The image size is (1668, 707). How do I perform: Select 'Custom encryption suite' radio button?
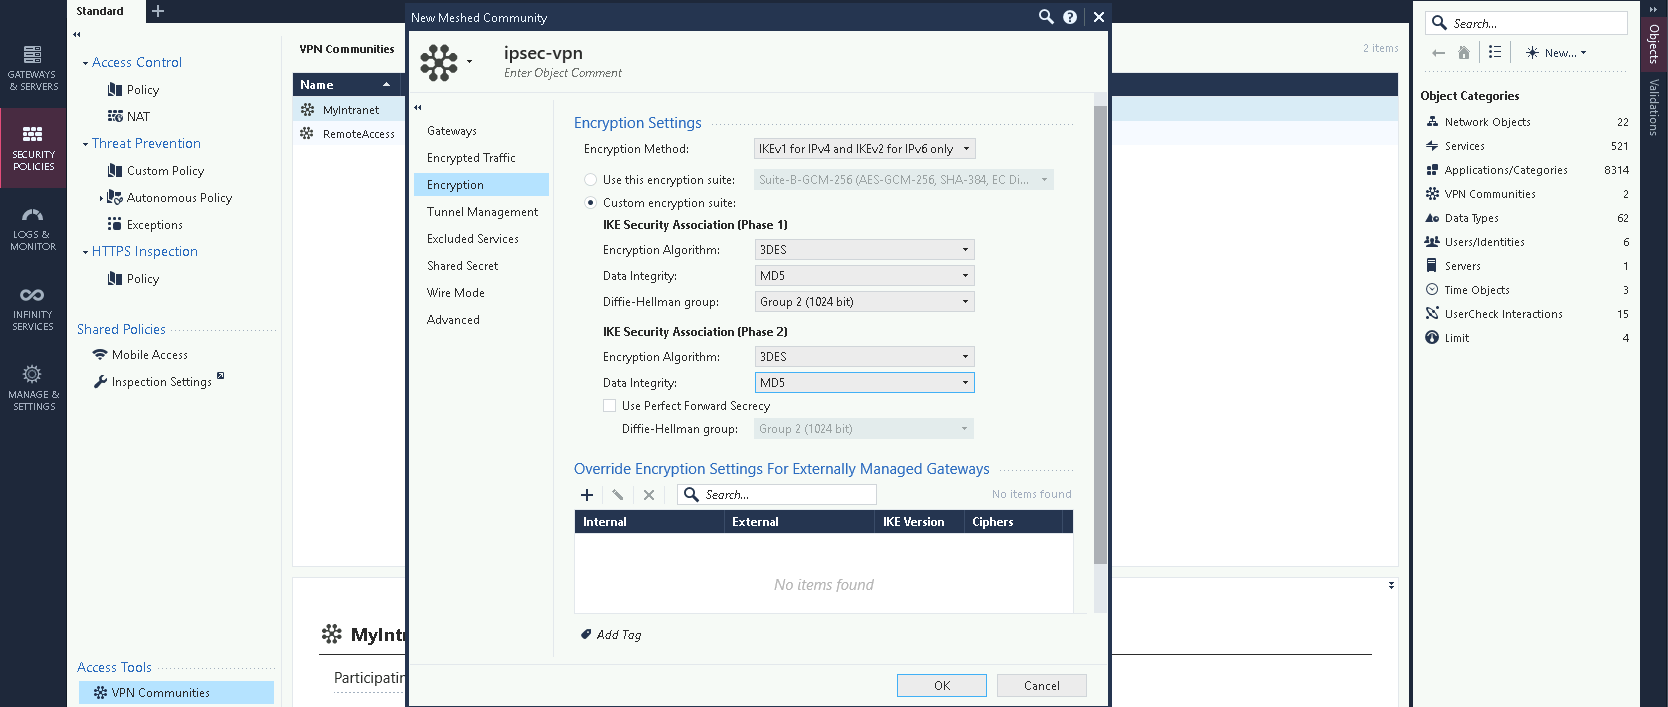click(590, 203)
